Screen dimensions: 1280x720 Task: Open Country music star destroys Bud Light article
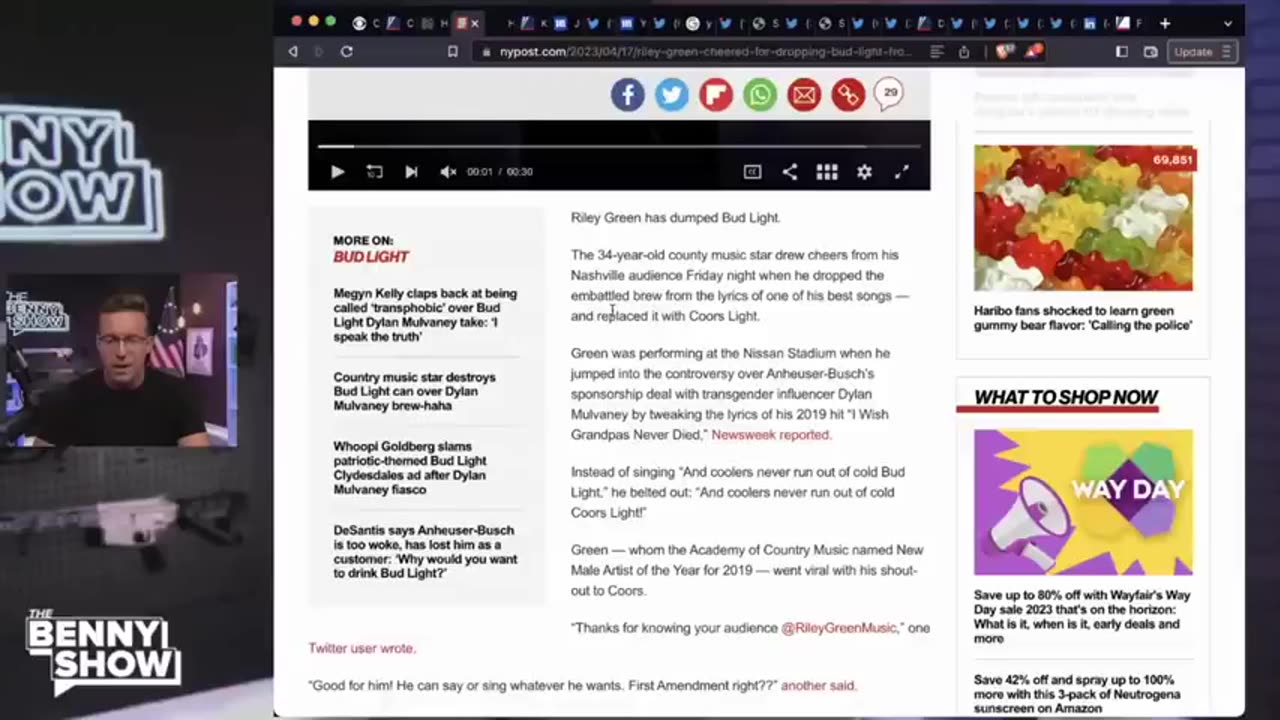click(x=414, y=391)
